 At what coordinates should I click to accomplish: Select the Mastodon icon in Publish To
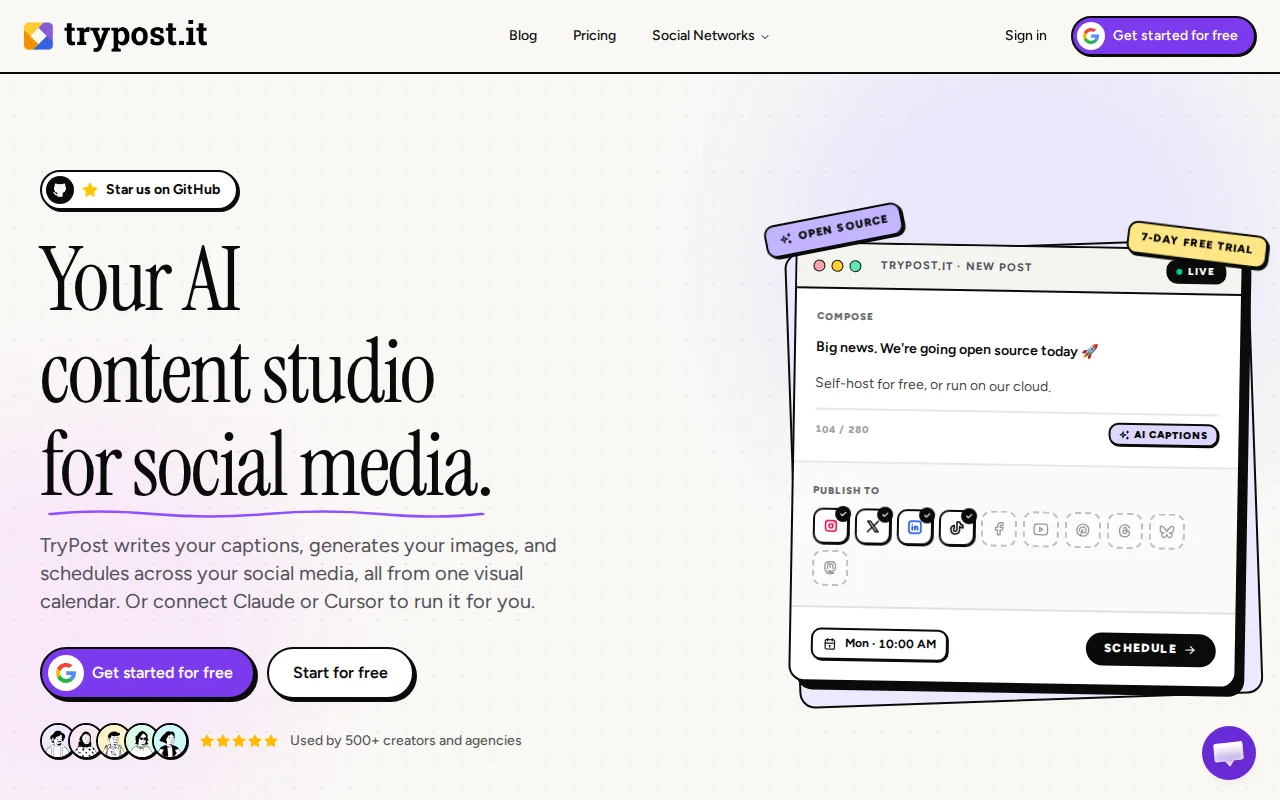pos(830,568)
